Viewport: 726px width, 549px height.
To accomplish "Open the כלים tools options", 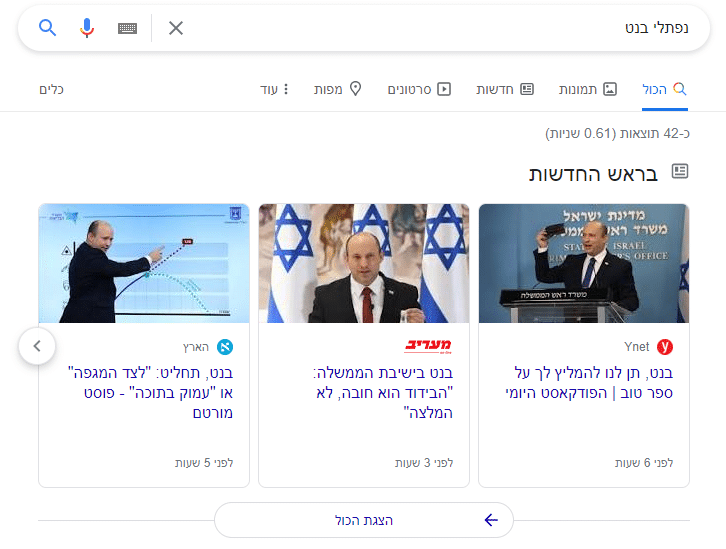I will (x=52, y=89).
